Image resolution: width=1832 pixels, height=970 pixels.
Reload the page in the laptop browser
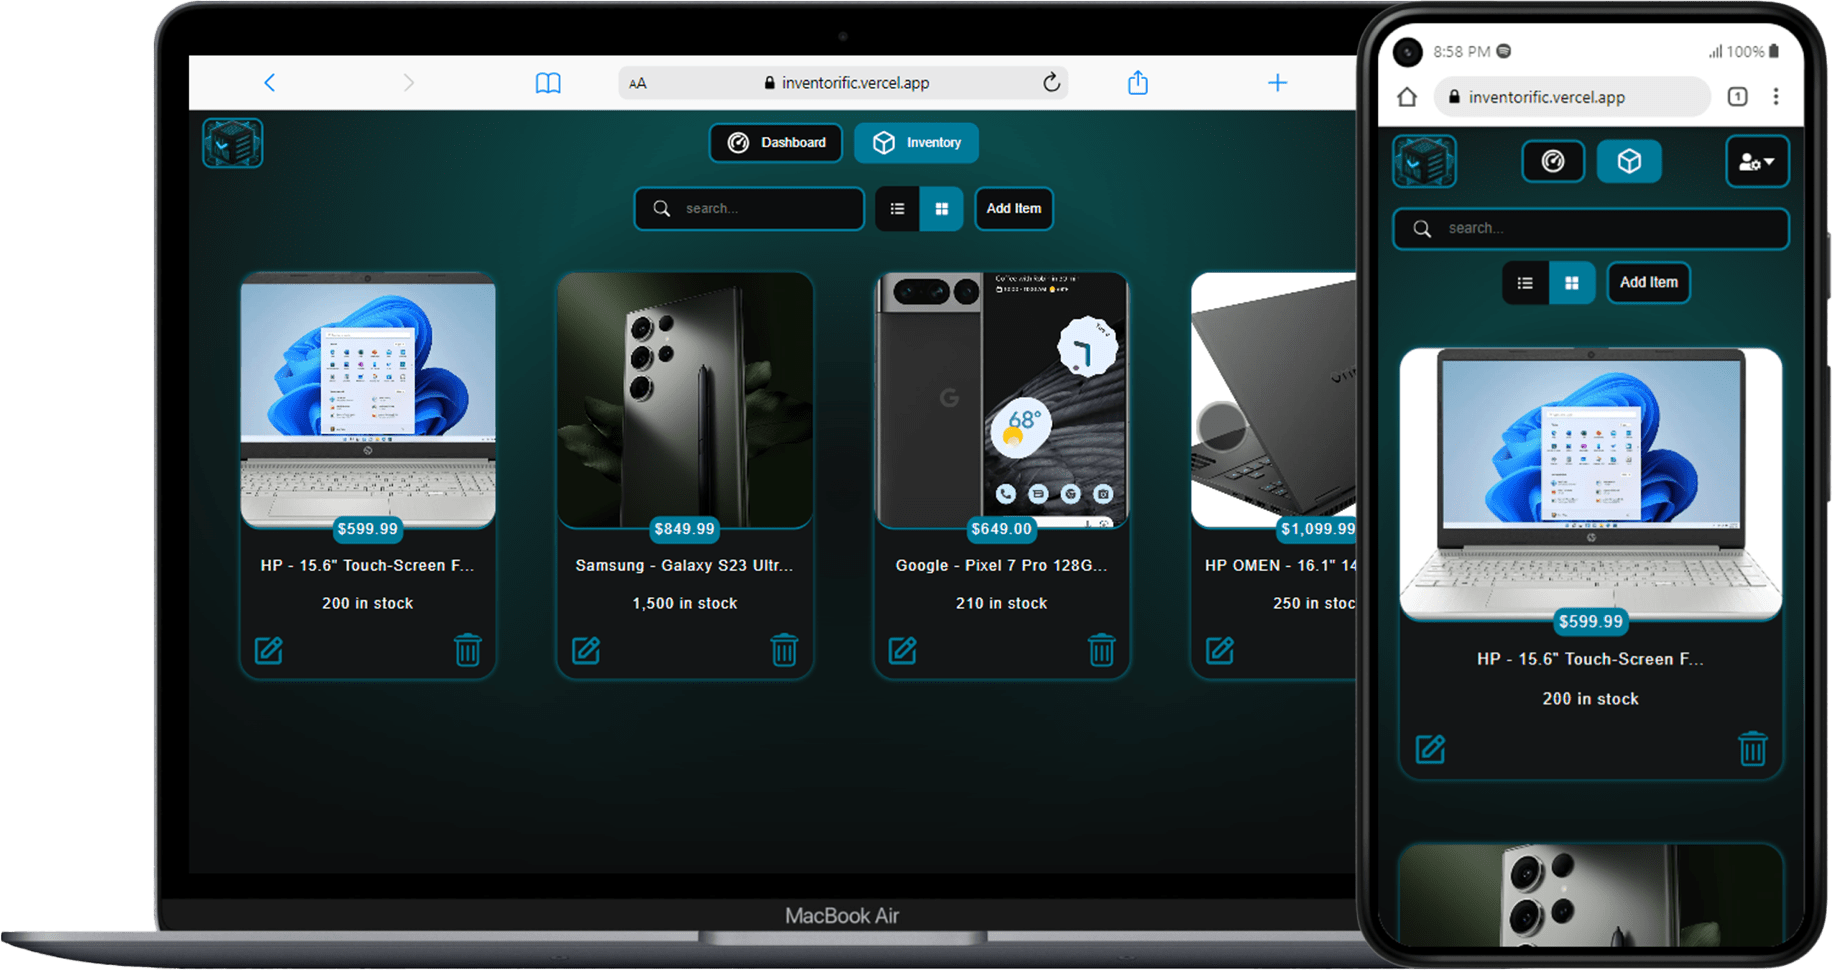[x=1051, y=83]
